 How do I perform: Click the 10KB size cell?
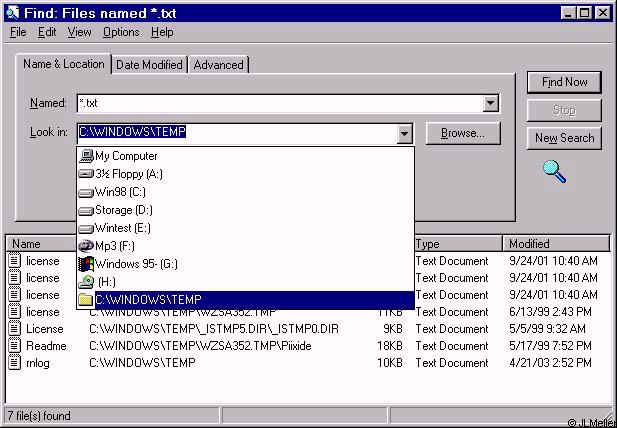coord(390,363)
